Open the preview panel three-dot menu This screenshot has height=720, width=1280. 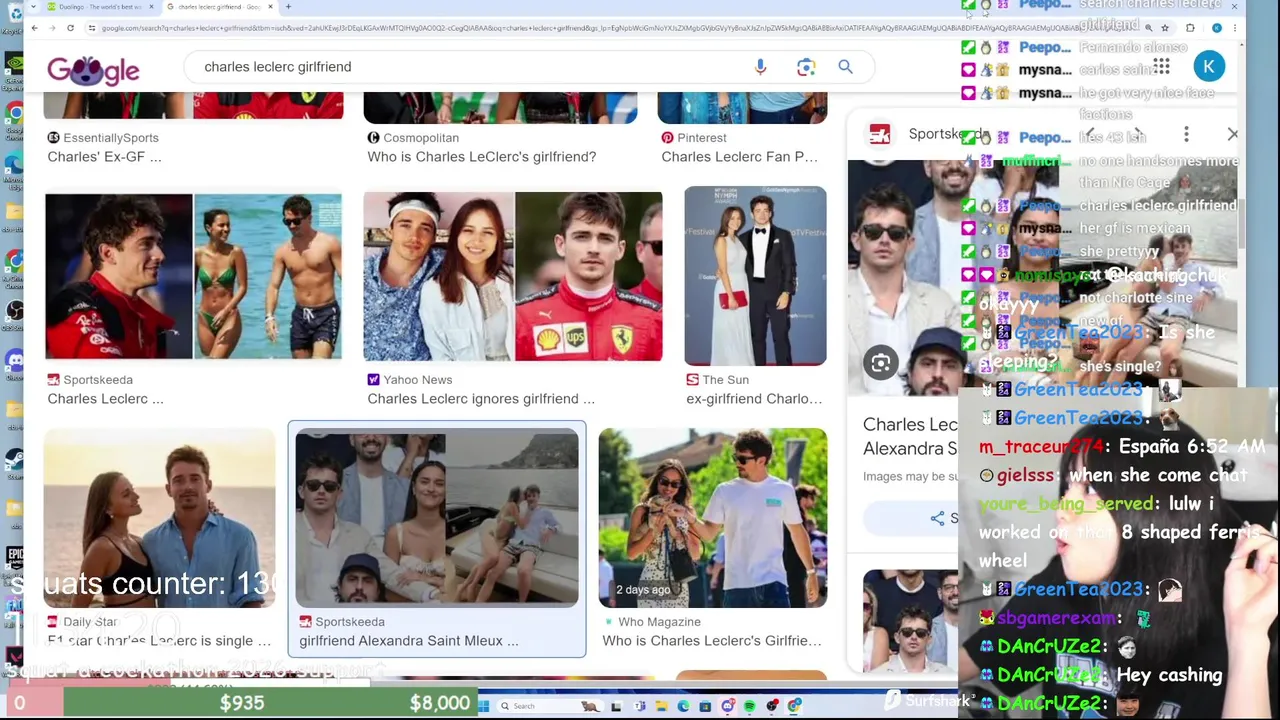tap(1186, 134)
